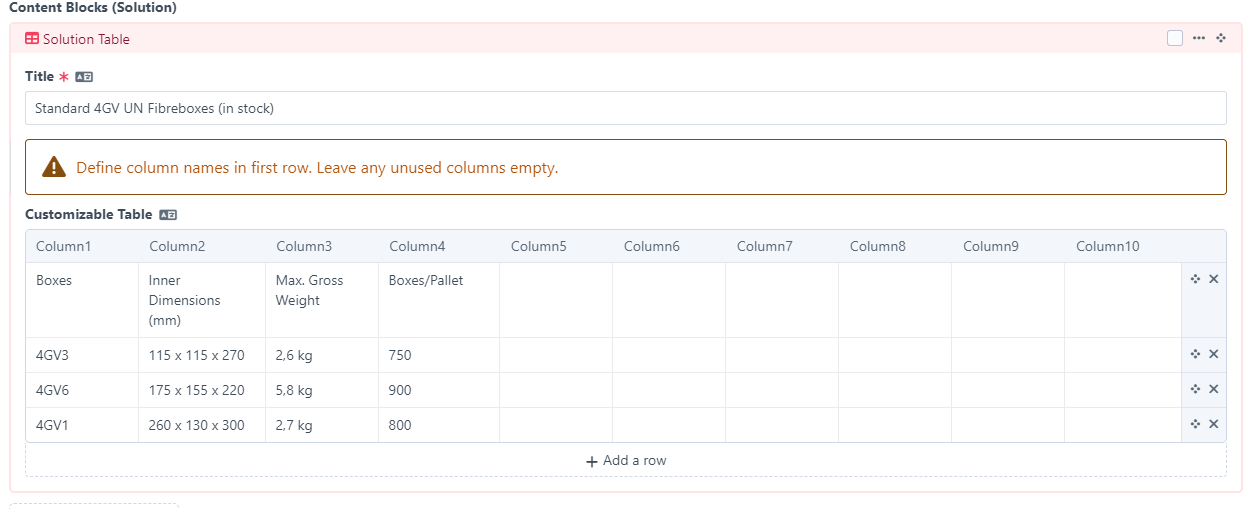Image resolution: width=1257 pixels, height=509 pixels.
Task: Open the Solution Table block options menu
Action: 1199,38
